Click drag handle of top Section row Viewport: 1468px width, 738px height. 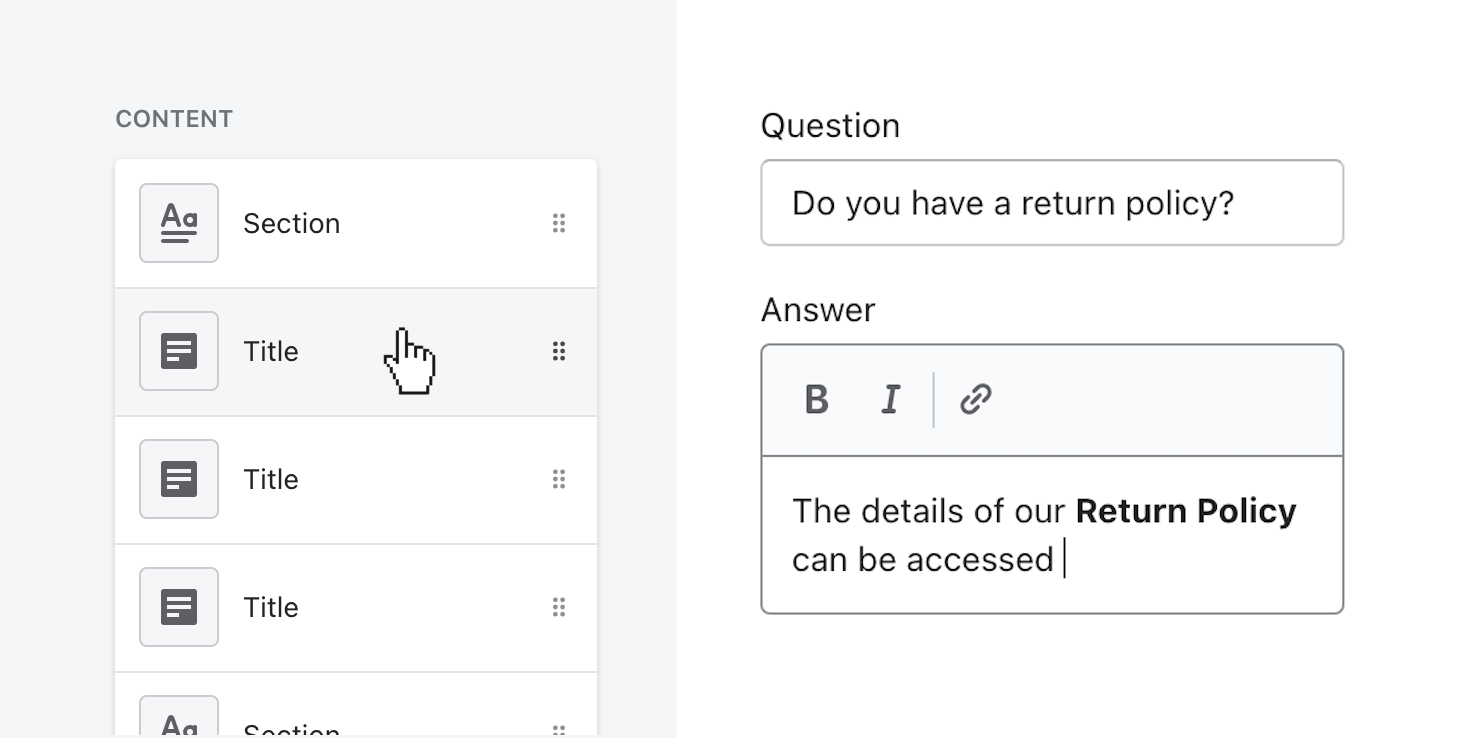click(559, 223)
